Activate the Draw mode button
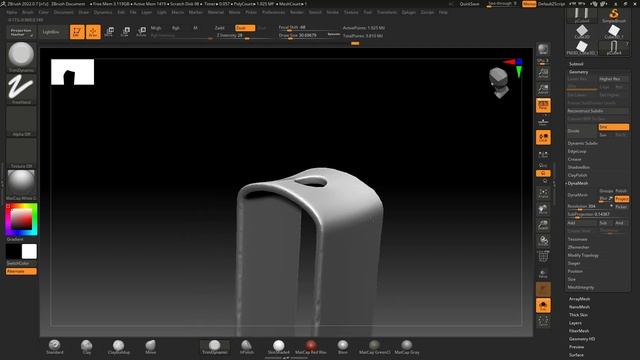This screenshot has height=360, width=640. tap(93, 32)
